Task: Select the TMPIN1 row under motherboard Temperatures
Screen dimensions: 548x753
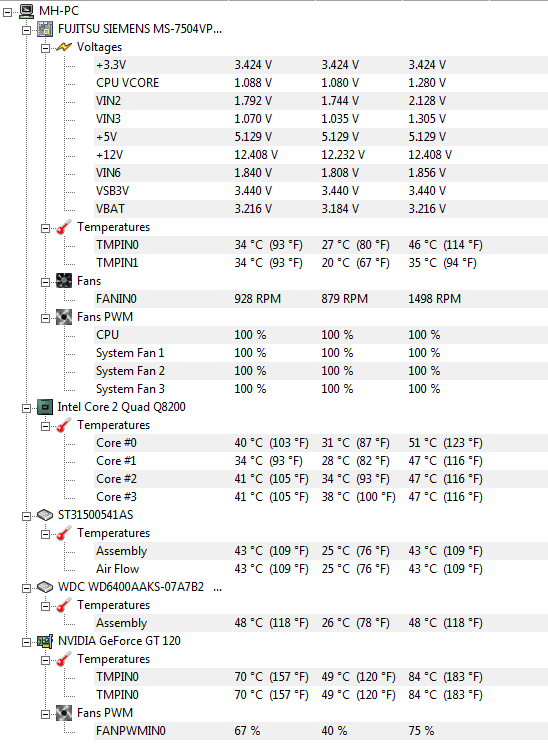Action: click(321, 263)
